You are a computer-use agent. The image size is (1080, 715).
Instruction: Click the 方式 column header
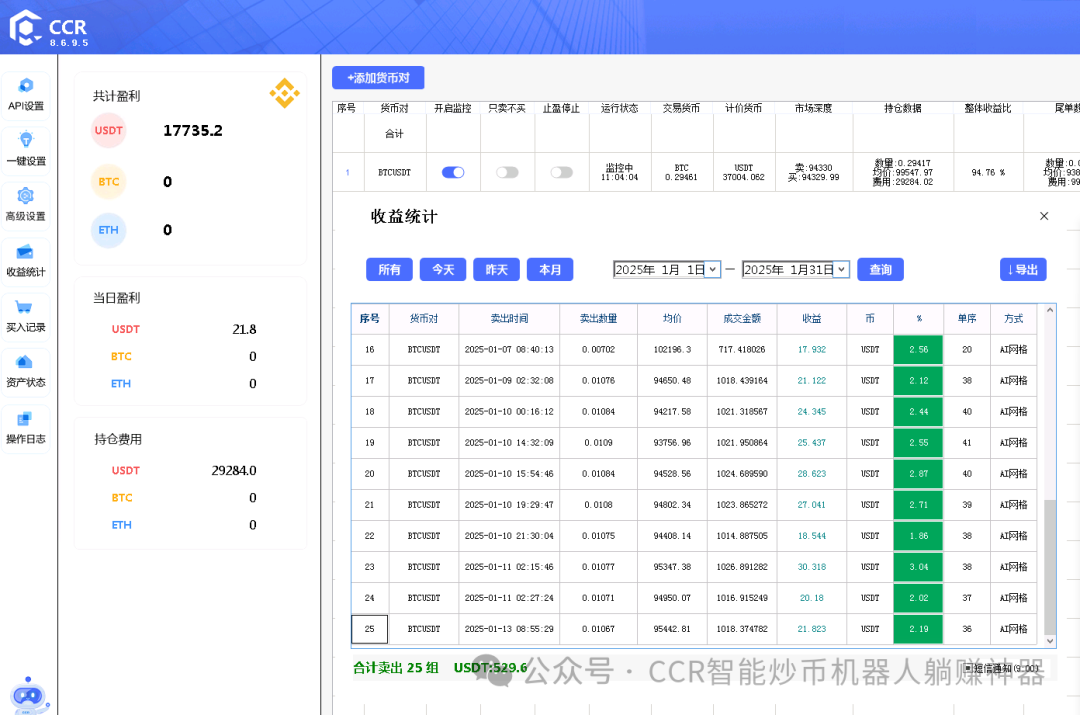click(1013, 318)
